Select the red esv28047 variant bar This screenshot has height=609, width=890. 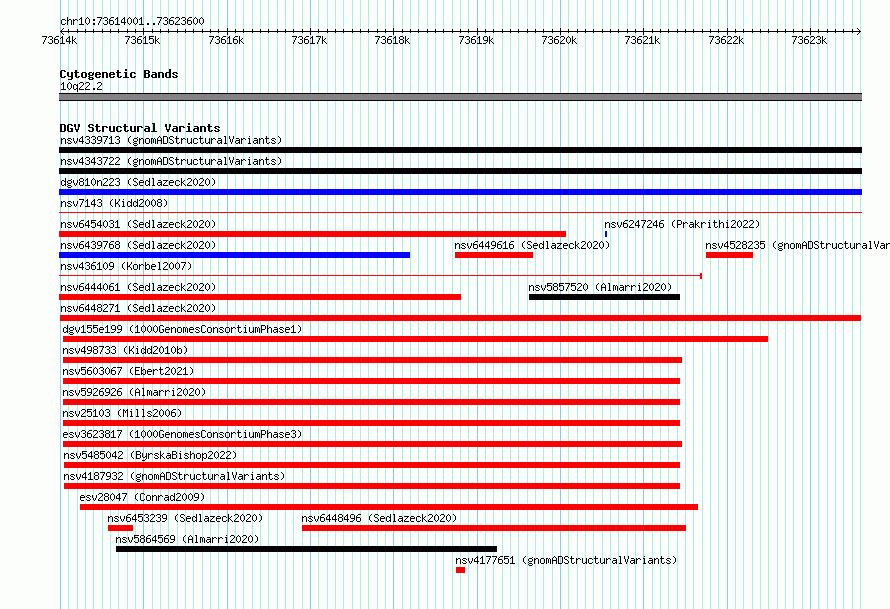pos(389,507)
